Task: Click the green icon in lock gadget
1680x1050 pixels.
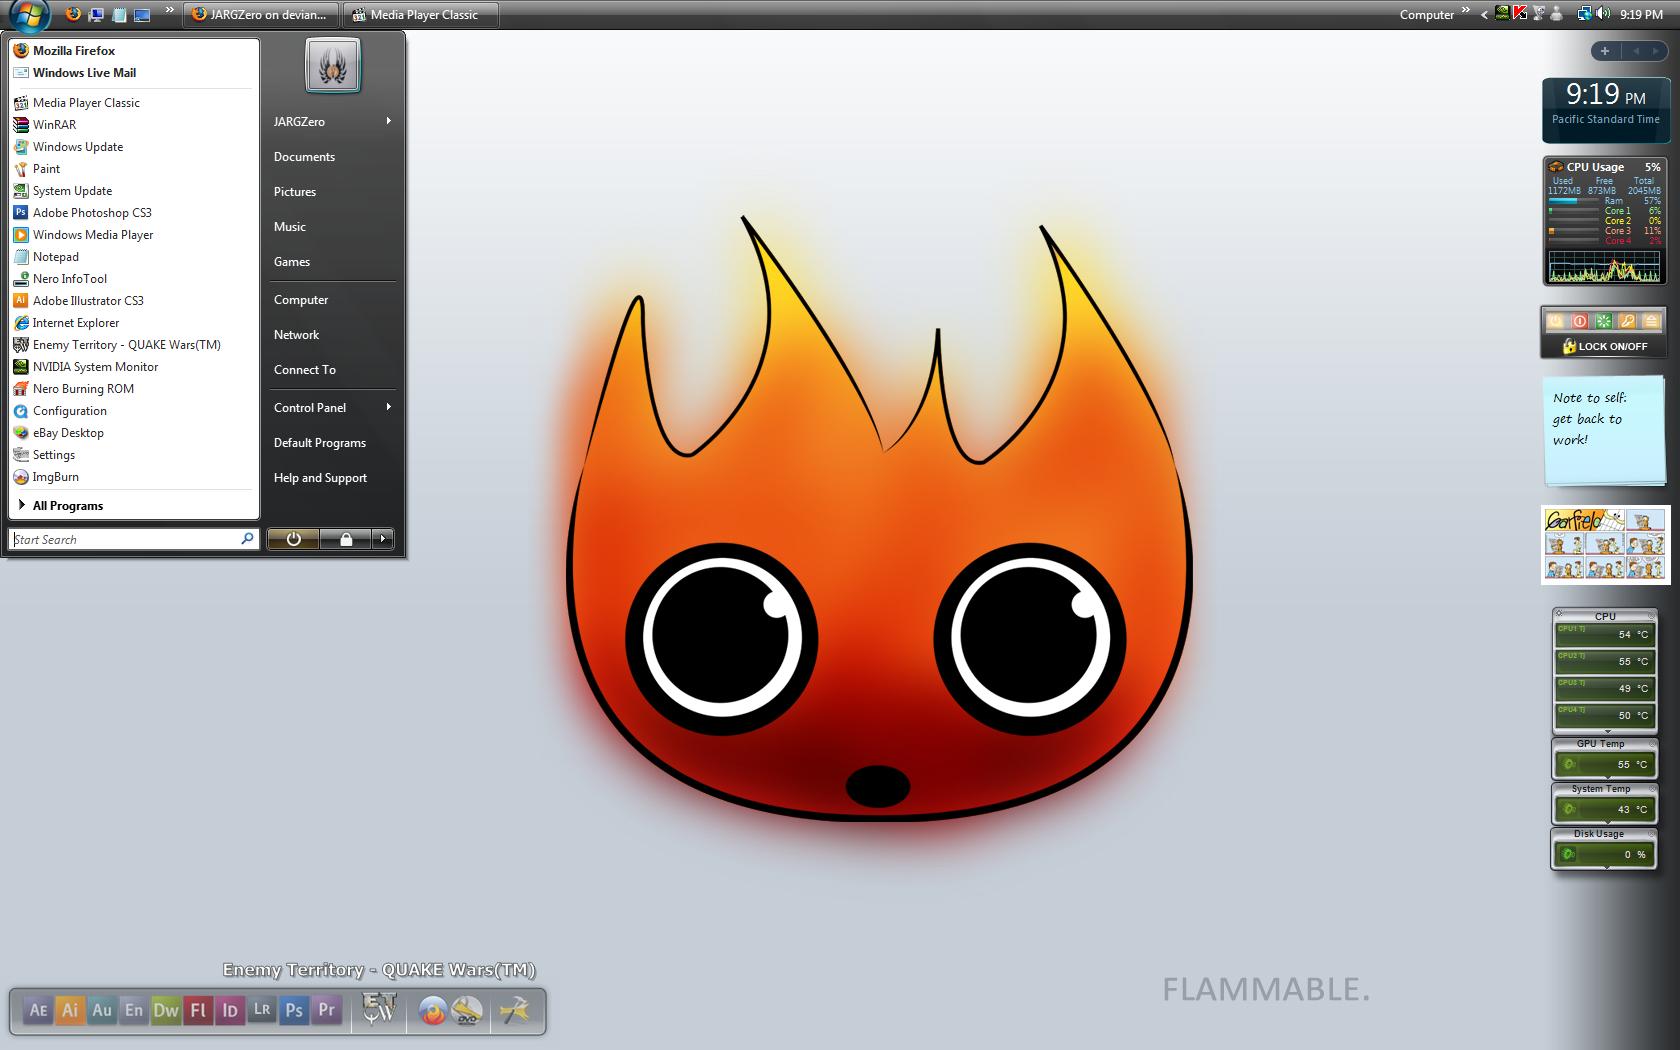Action: tap(1603, 321)
